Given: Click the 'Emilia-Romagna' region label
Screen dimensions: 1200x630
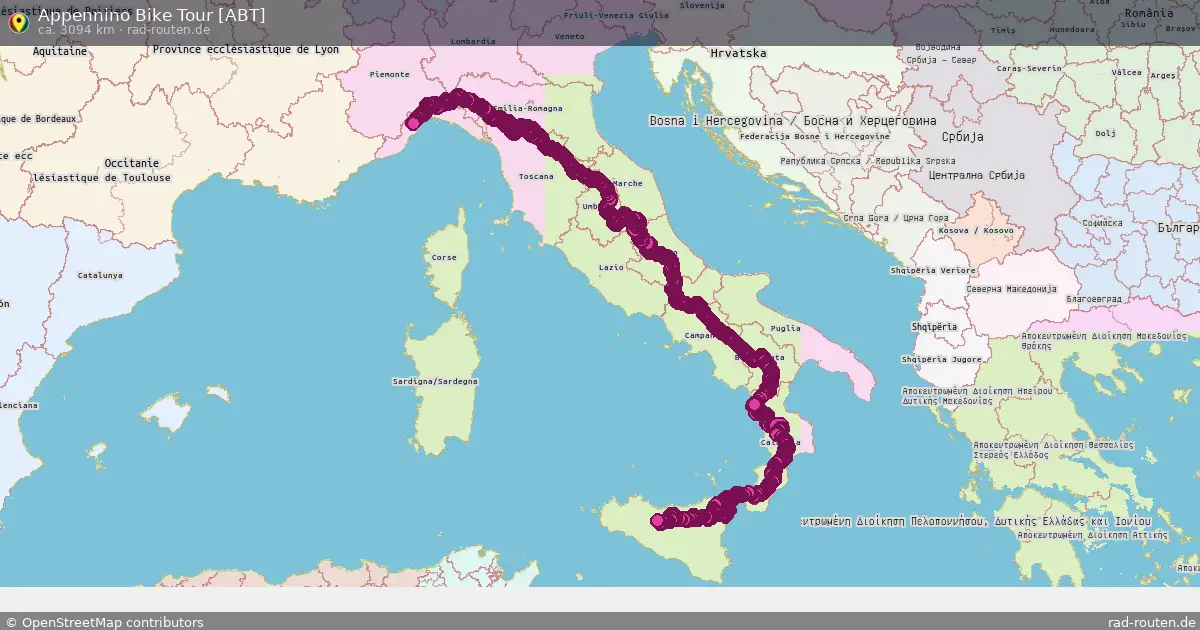Looking at the screenshot, I should [x=526, y=108].
